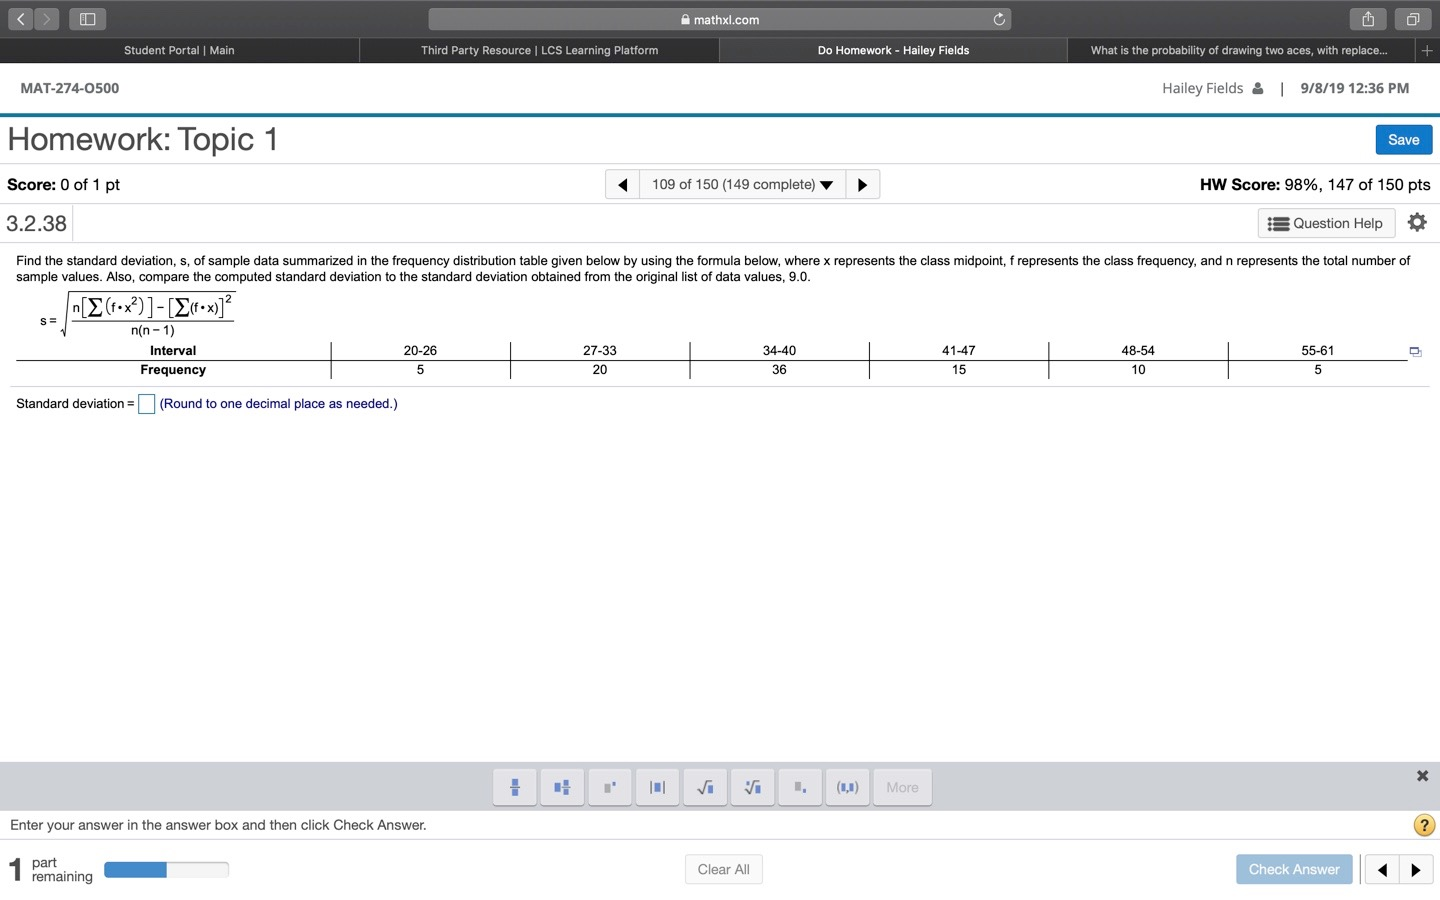Image resolution: width=1440 pixels, height=900 pixels.
Task: Save the homework with Save button
Action: coord(1403,139)
